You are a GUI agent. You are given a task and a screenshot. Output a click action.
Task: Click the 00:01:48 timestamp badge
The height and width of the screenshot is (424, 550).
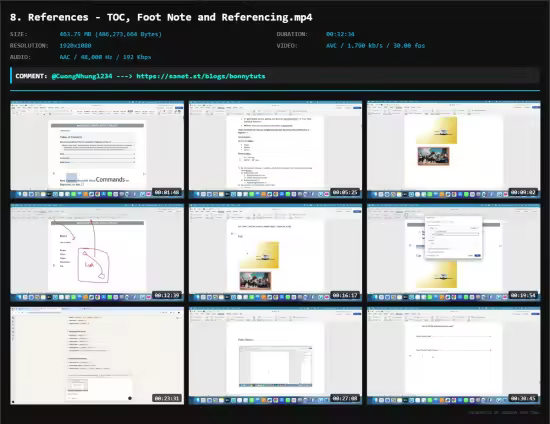pyautogui.click(x=167, y=192)
